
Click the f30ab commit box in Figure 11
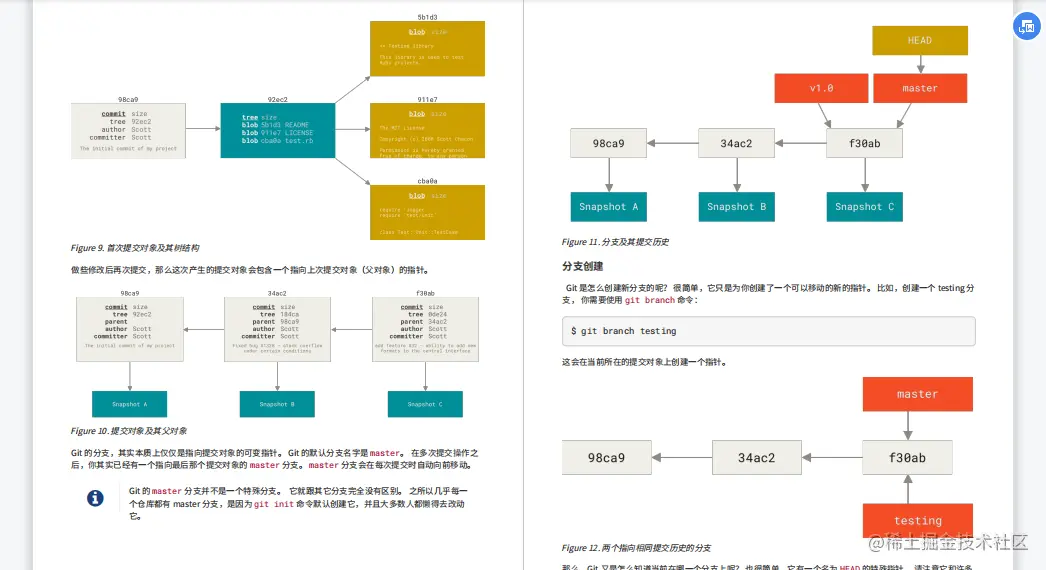tap(865, 144)
